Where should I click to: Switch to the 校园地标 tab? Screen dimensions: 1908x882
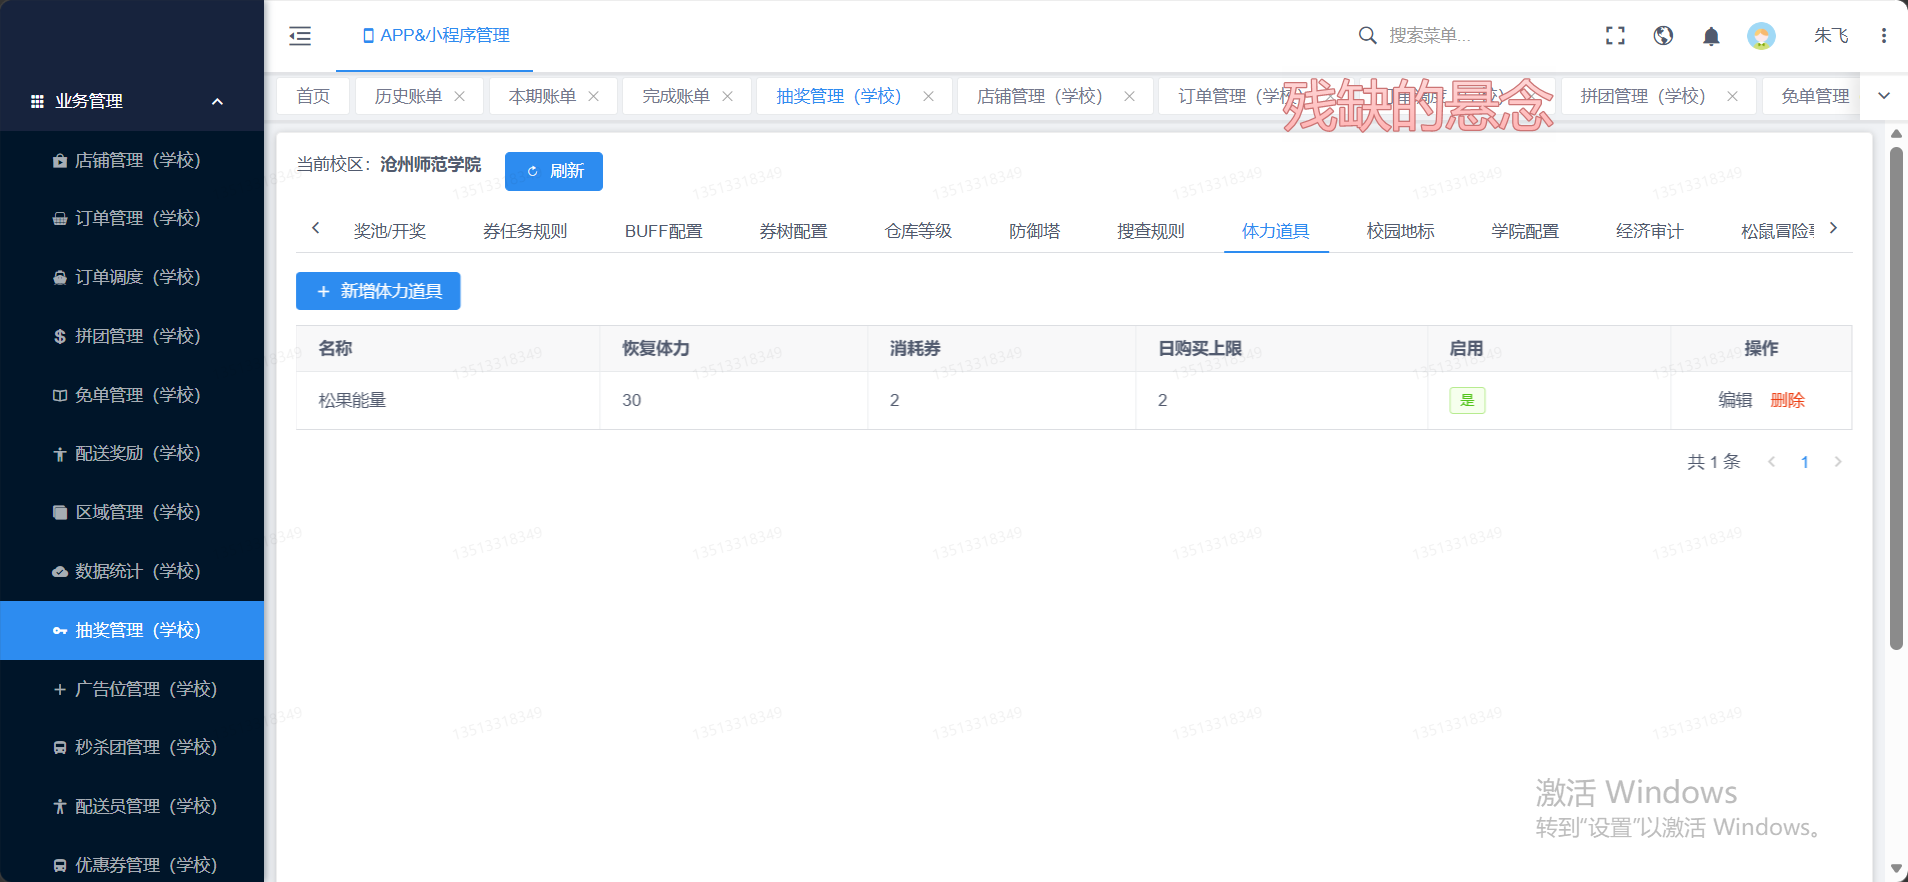tap(1400, 231)
